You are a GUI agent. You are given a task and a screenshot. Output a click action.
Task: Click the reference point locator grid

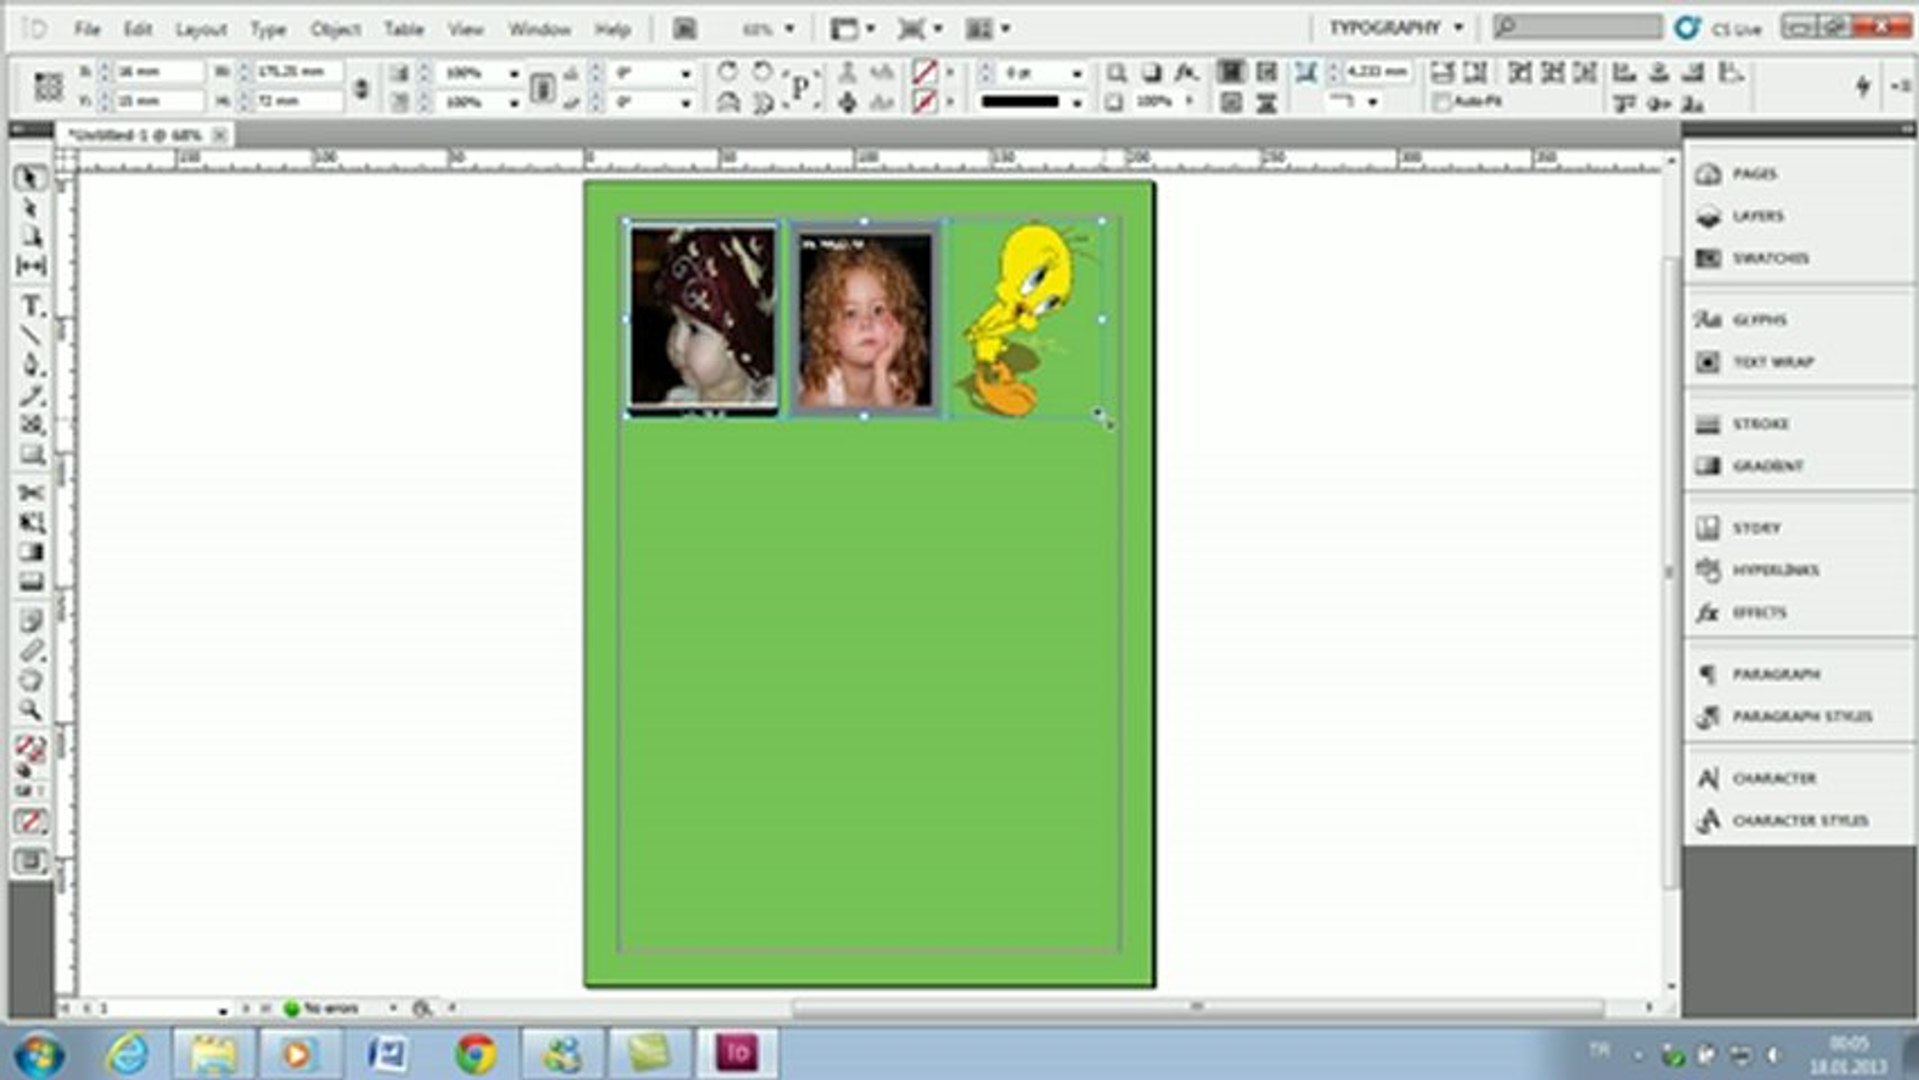48,87
